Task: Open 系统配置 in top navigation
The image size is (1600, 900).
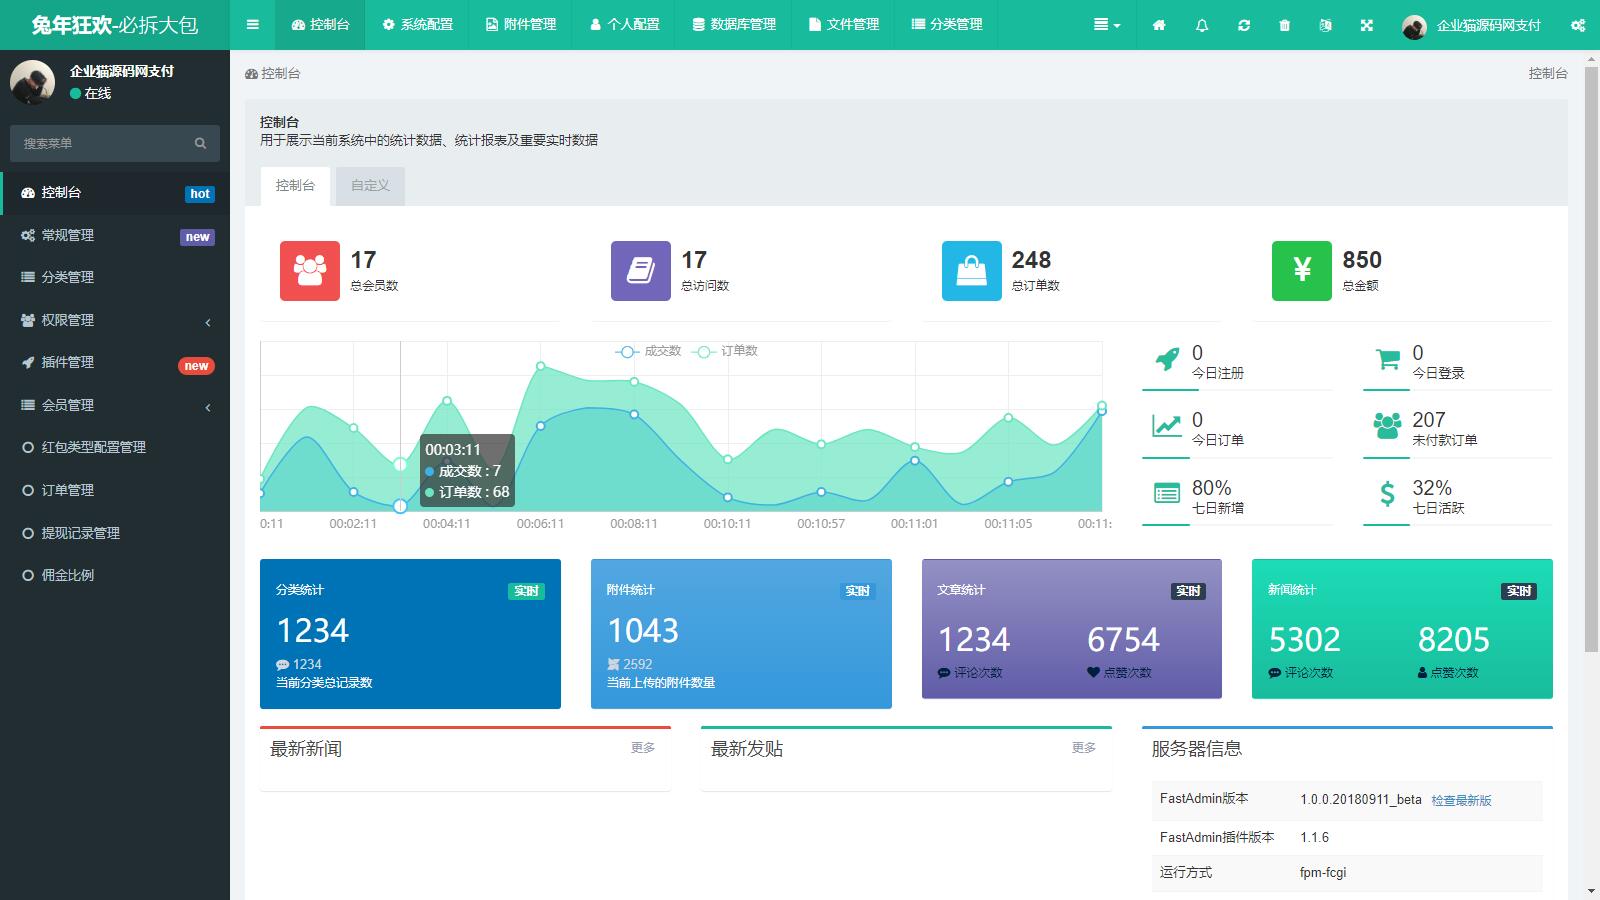Action: [417, 25]
